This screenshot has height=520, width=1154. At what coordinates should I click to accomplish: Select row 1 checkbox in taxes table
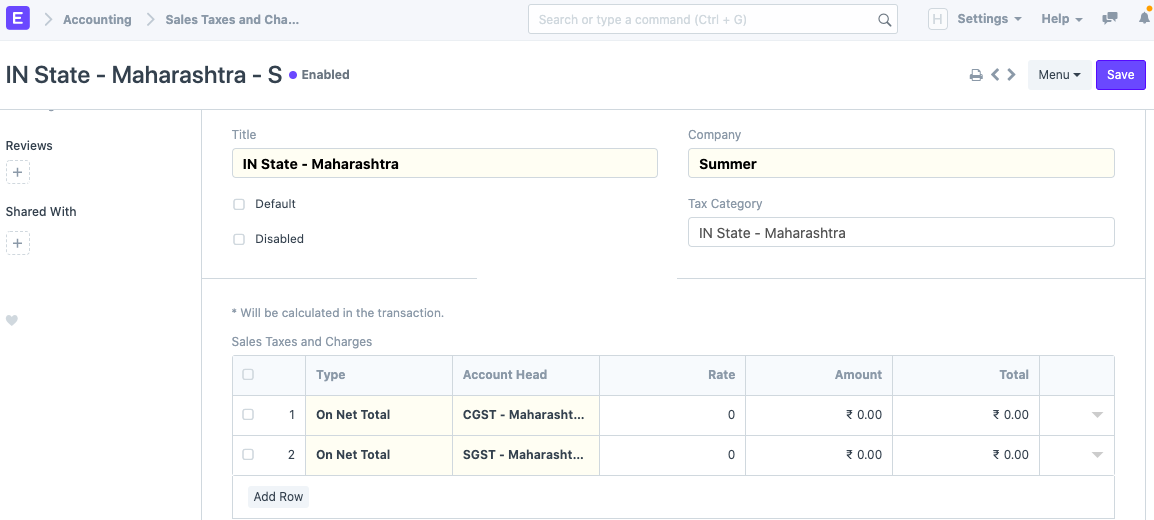(x=248, y=414)
